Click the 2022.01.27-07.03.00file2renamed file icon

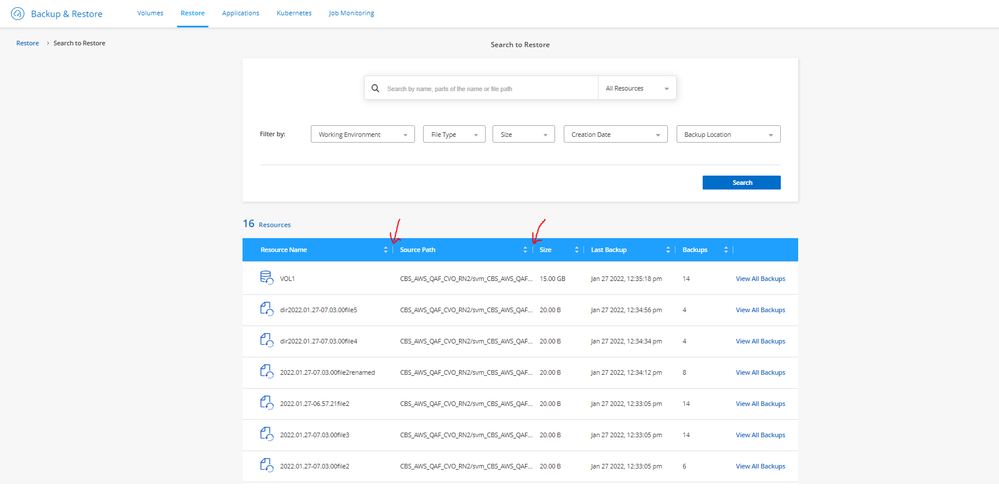[266, 371]
